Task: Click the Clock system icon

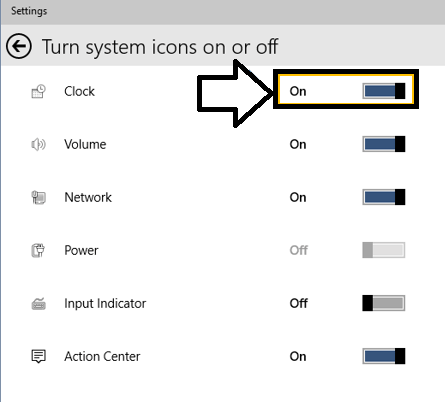Action: pos(38,91)
